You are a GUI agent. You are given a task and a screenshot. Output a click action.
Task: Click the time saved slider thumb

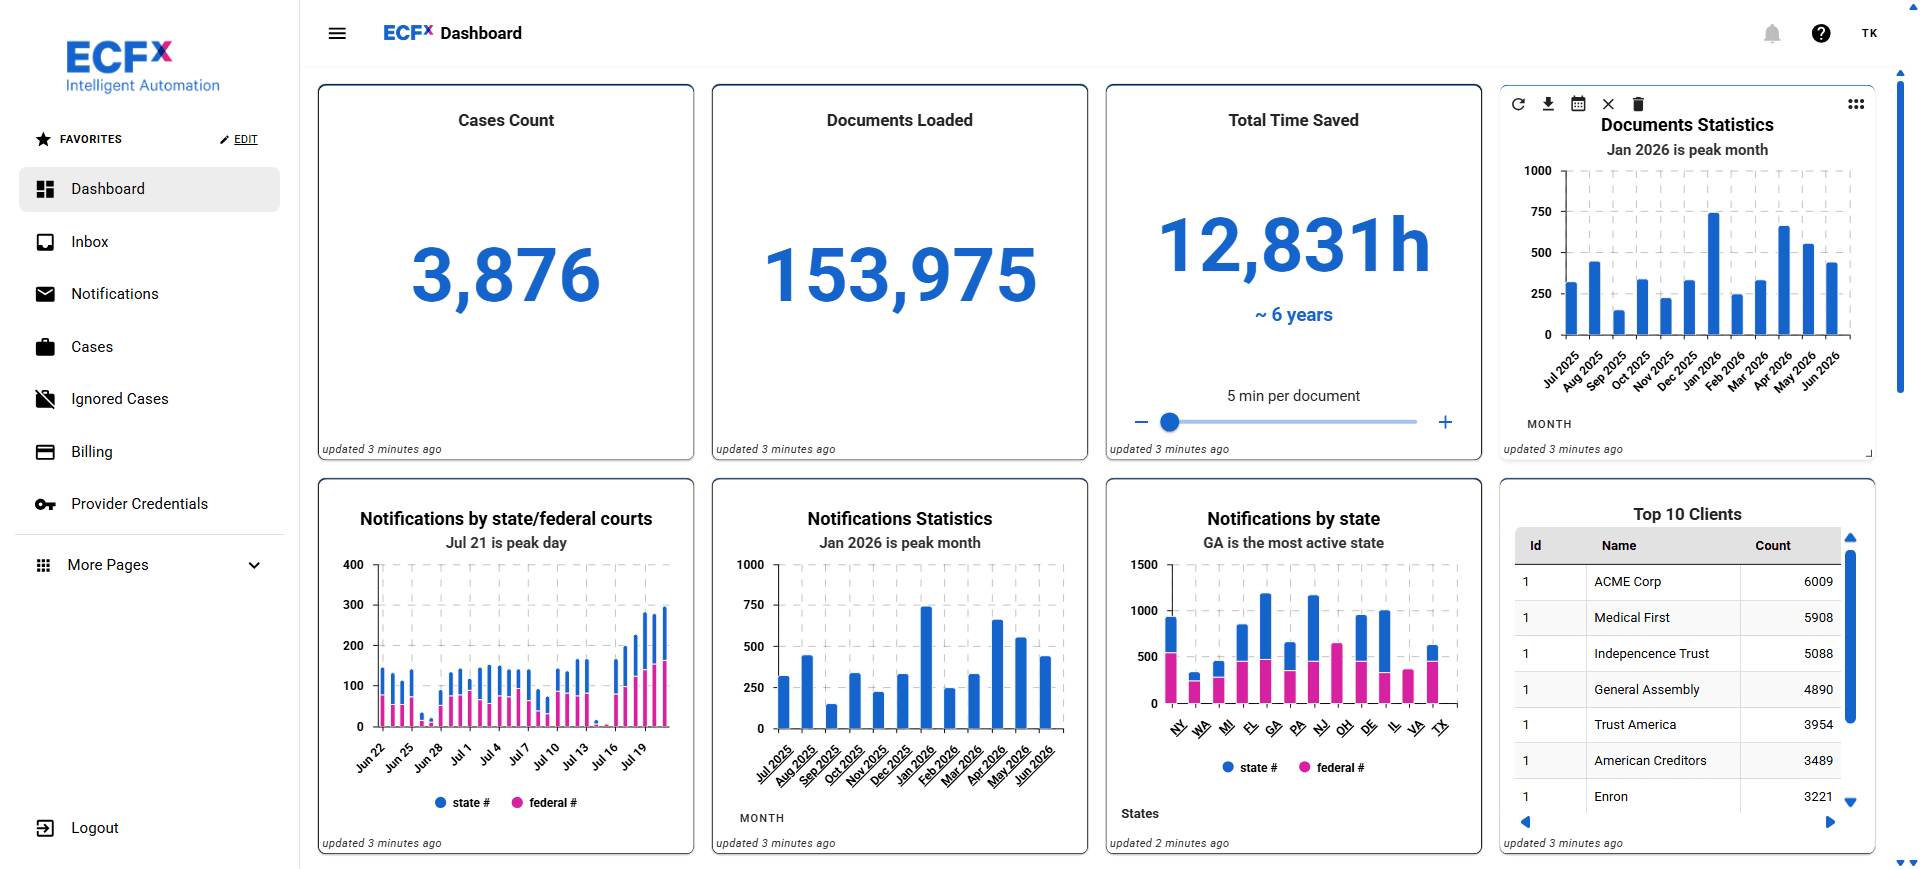pyautogui.click(x=1169, y=422)
